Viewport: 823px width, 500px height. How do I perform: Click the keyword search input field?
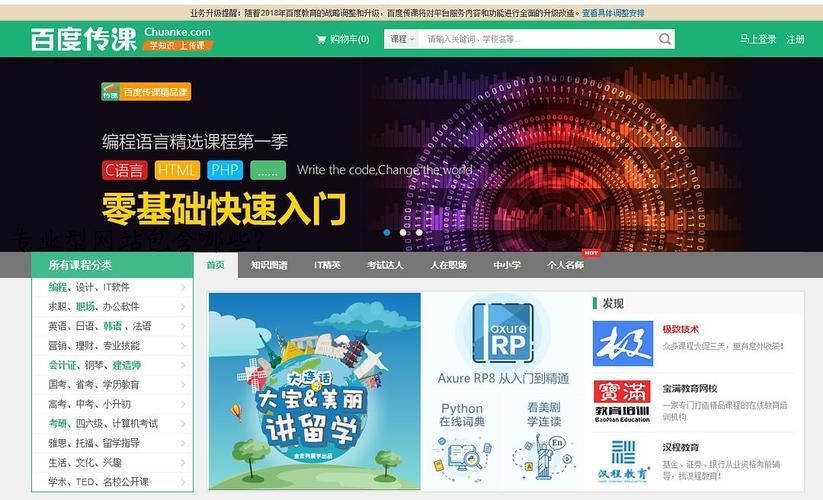(x=537, y=39)
